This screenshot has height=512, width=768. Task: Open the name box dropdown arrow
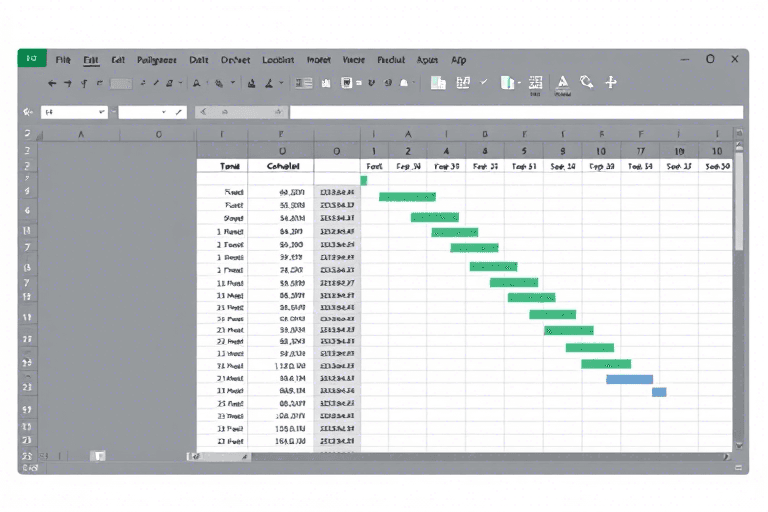pyautogui.click(x=101, y=113)
